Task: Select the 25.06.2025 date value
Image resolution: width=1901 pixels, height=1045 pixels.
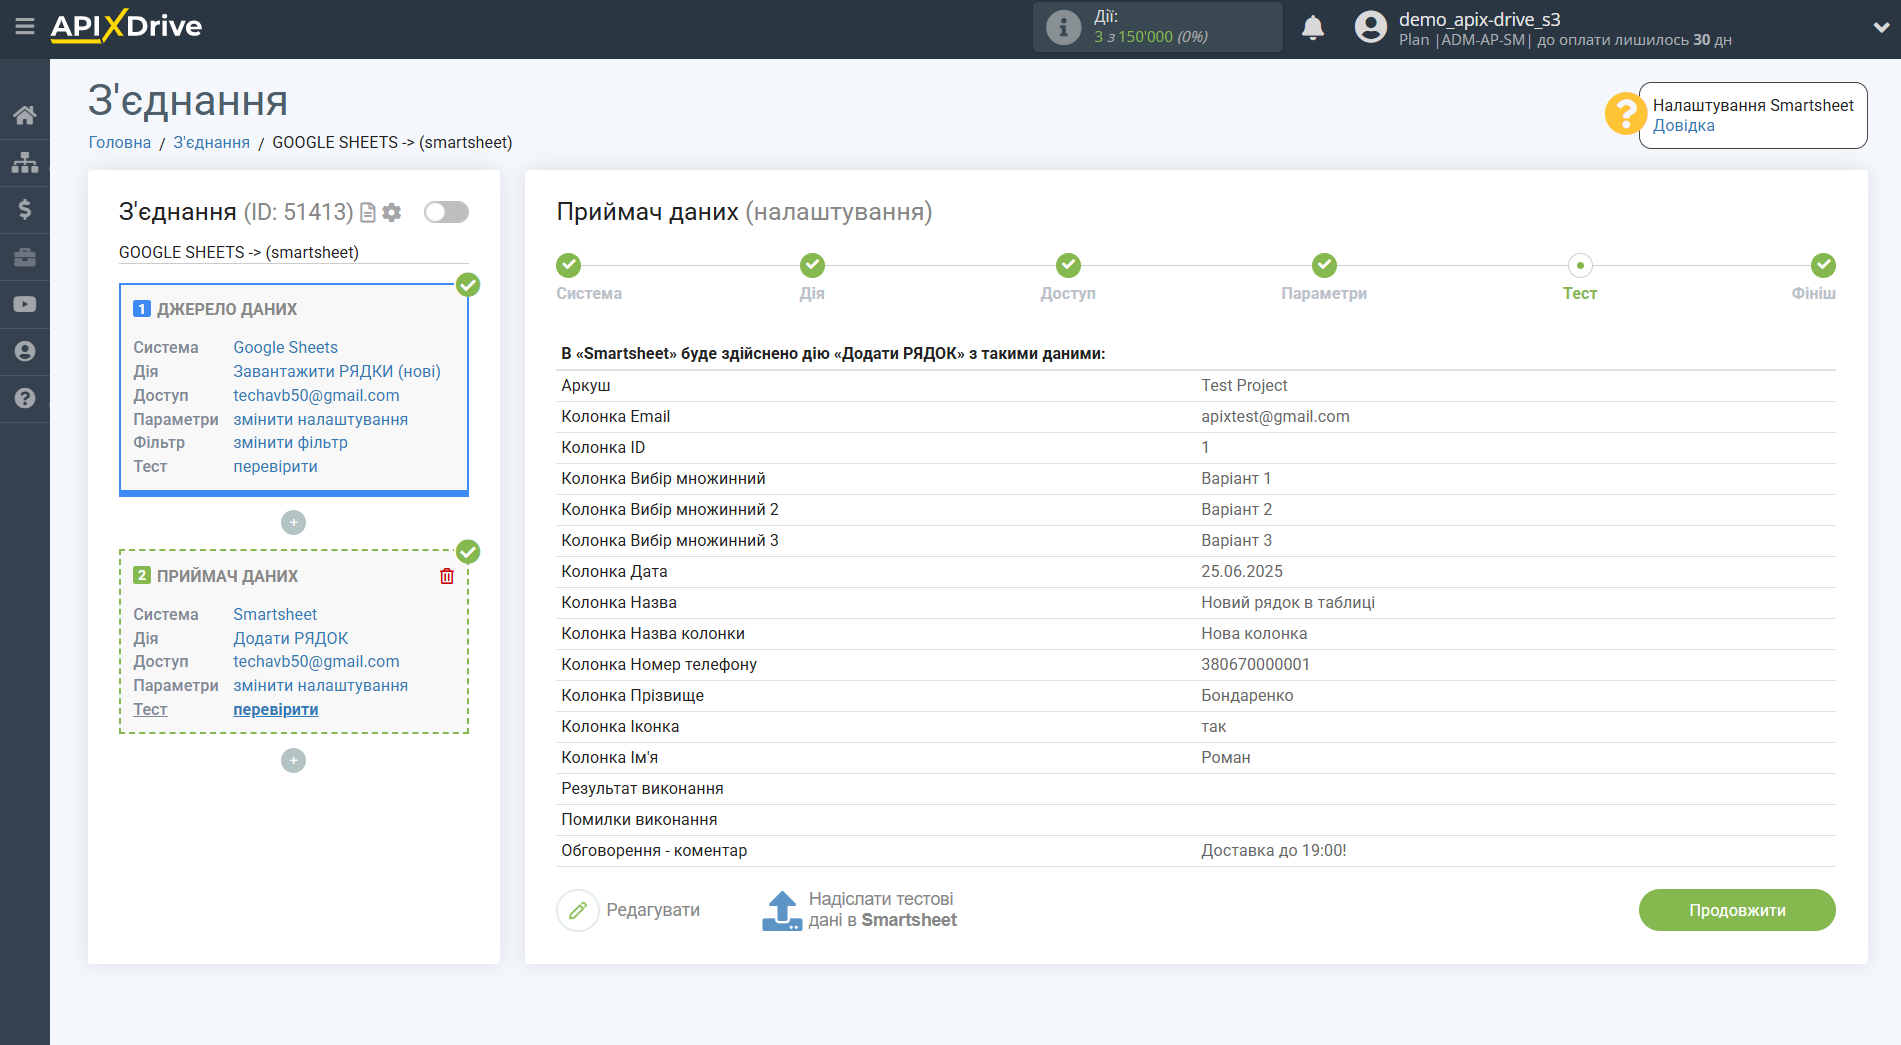Action: (1241, 571)
